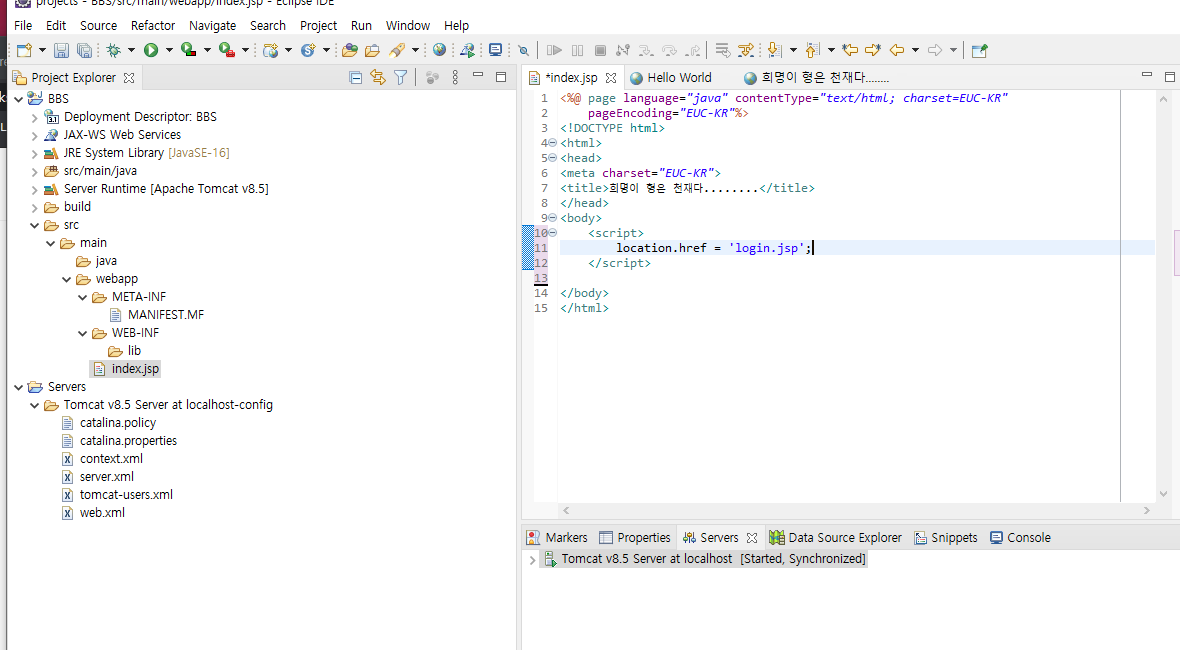Expand Deployment Descriptor: BBS node
Viewport: 1180px width, 650px height.
(35, 117)
